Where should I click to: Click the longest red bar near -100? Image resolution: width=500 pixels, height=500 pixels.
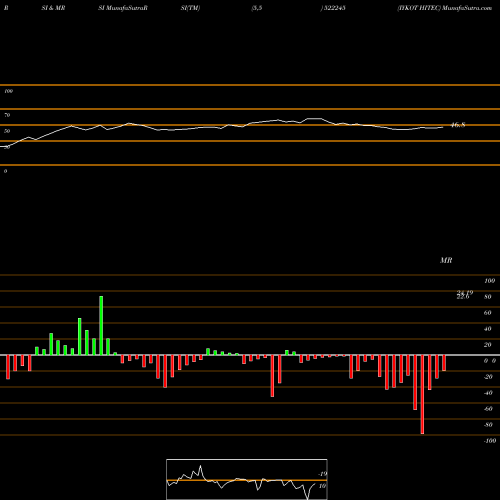pos(422,394)
